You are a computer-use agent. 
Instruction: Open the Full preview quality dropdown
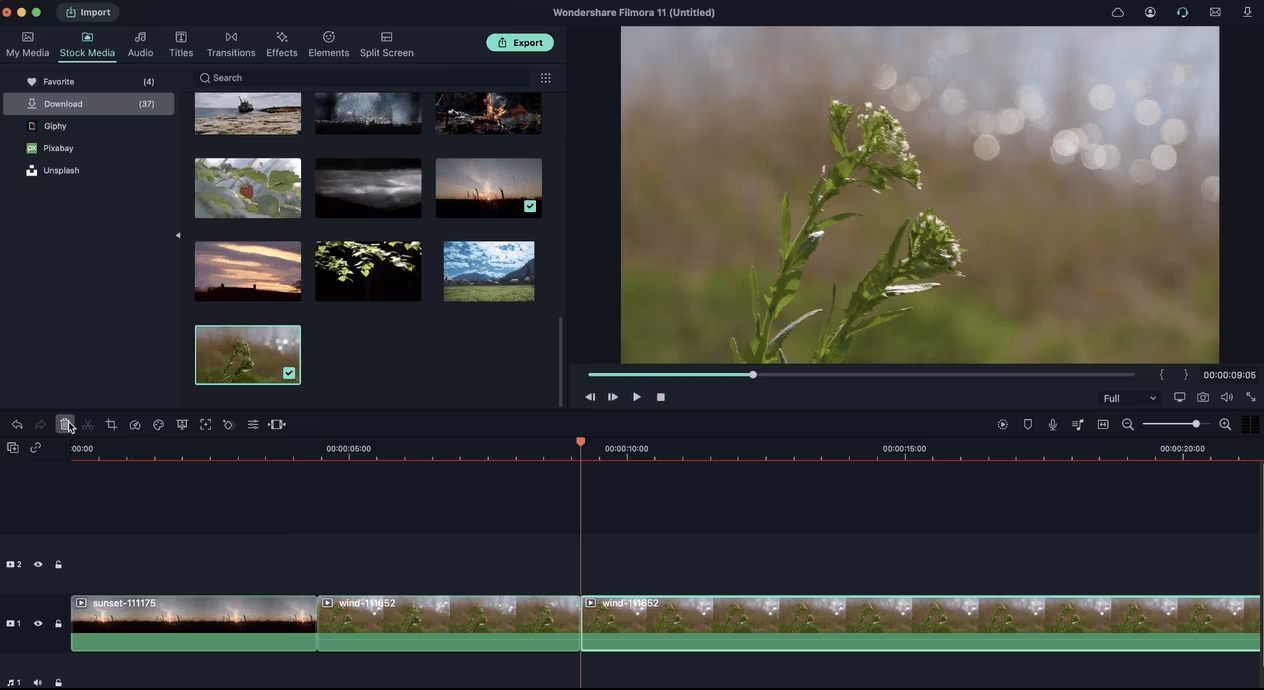click(x=1129, y=398)
